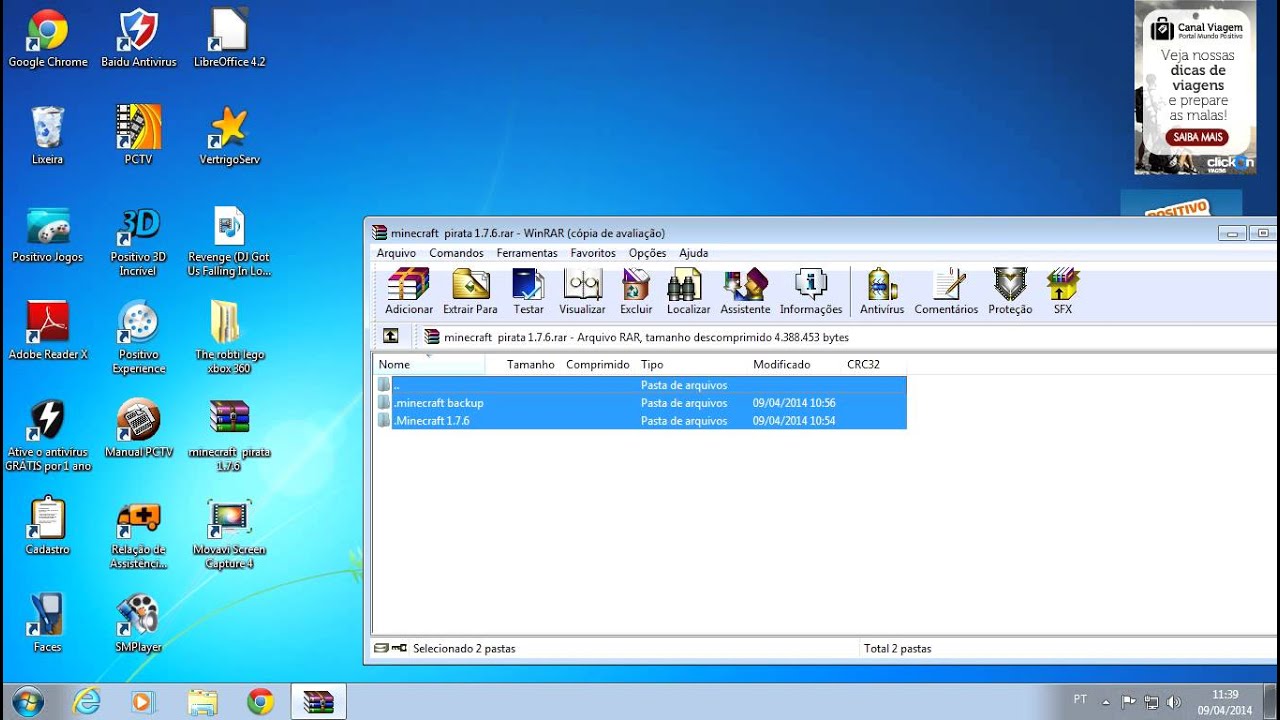The width and height of the screenshot is (1280, 720).
Task: Select the Positivo Jogos desktop icon
Action: click(47, 235)
